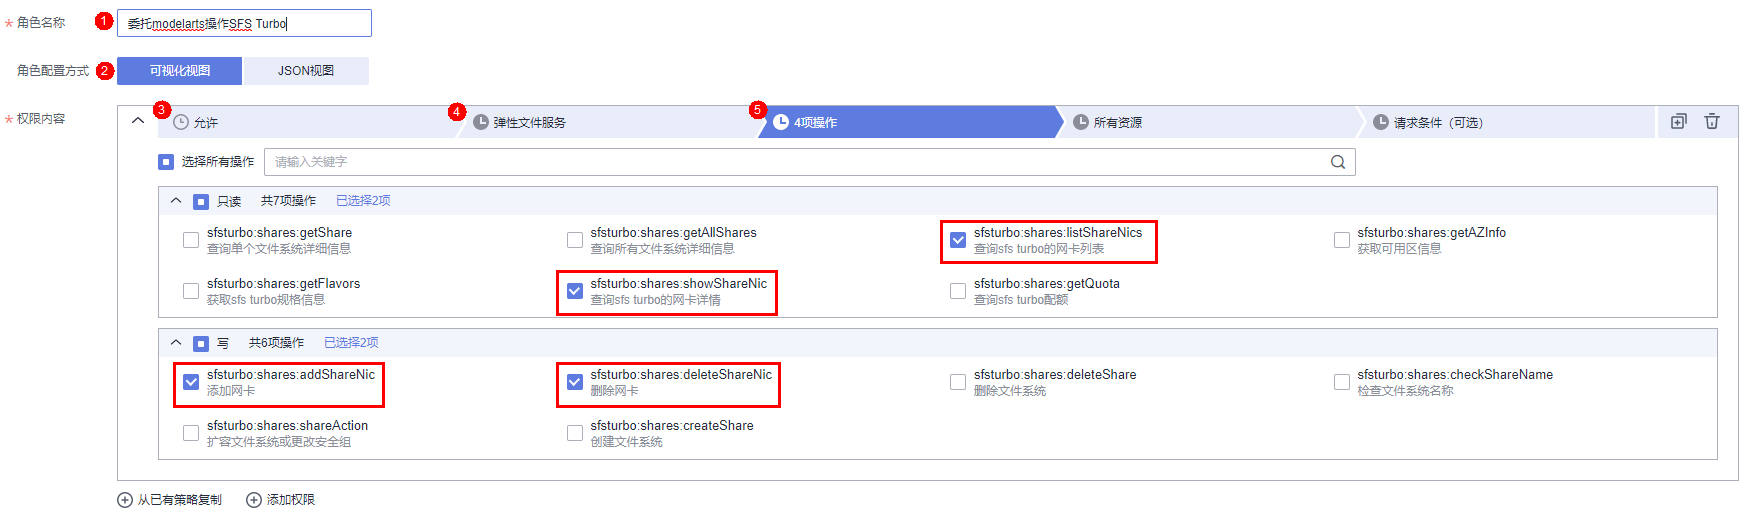1752x512 pixels.
Task: Click the 请输入关键字 search field
Action: coord(810,162)
